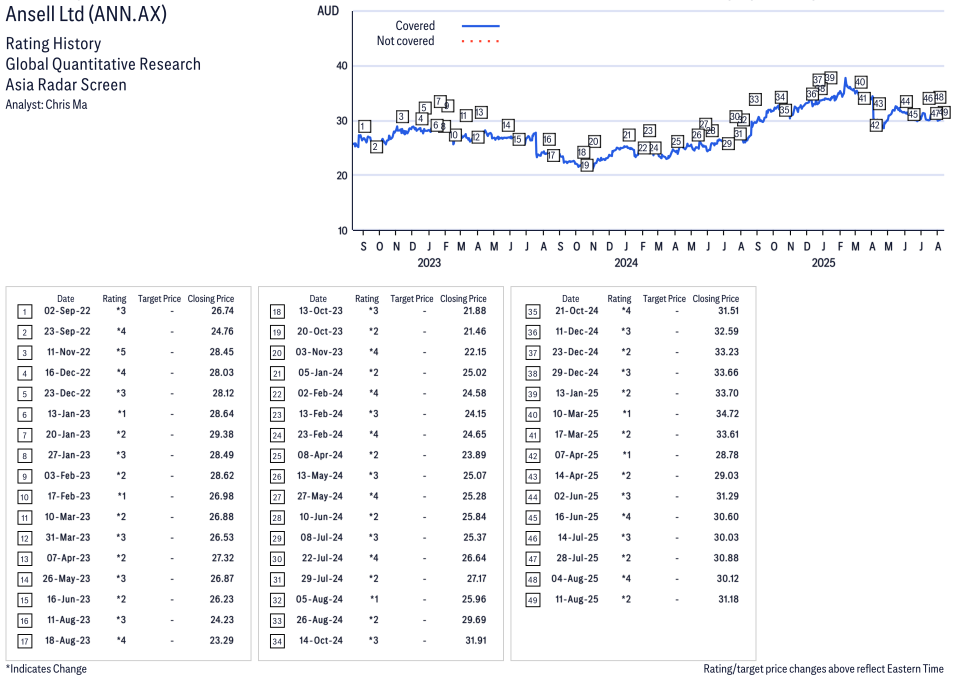Click the AUD axis currency label
This screenshot has height=675, width=955.
pos(328,11)
